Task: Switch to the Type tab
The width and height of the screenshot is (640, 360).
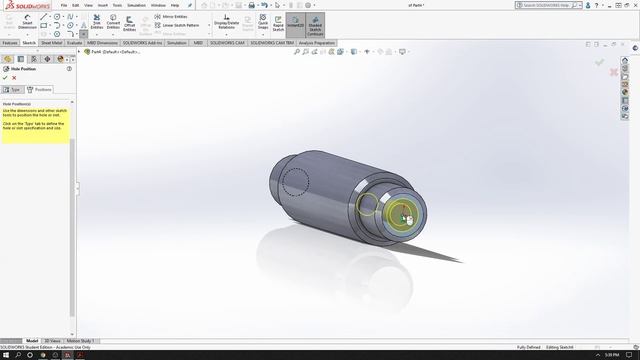Action: (12, 89)
